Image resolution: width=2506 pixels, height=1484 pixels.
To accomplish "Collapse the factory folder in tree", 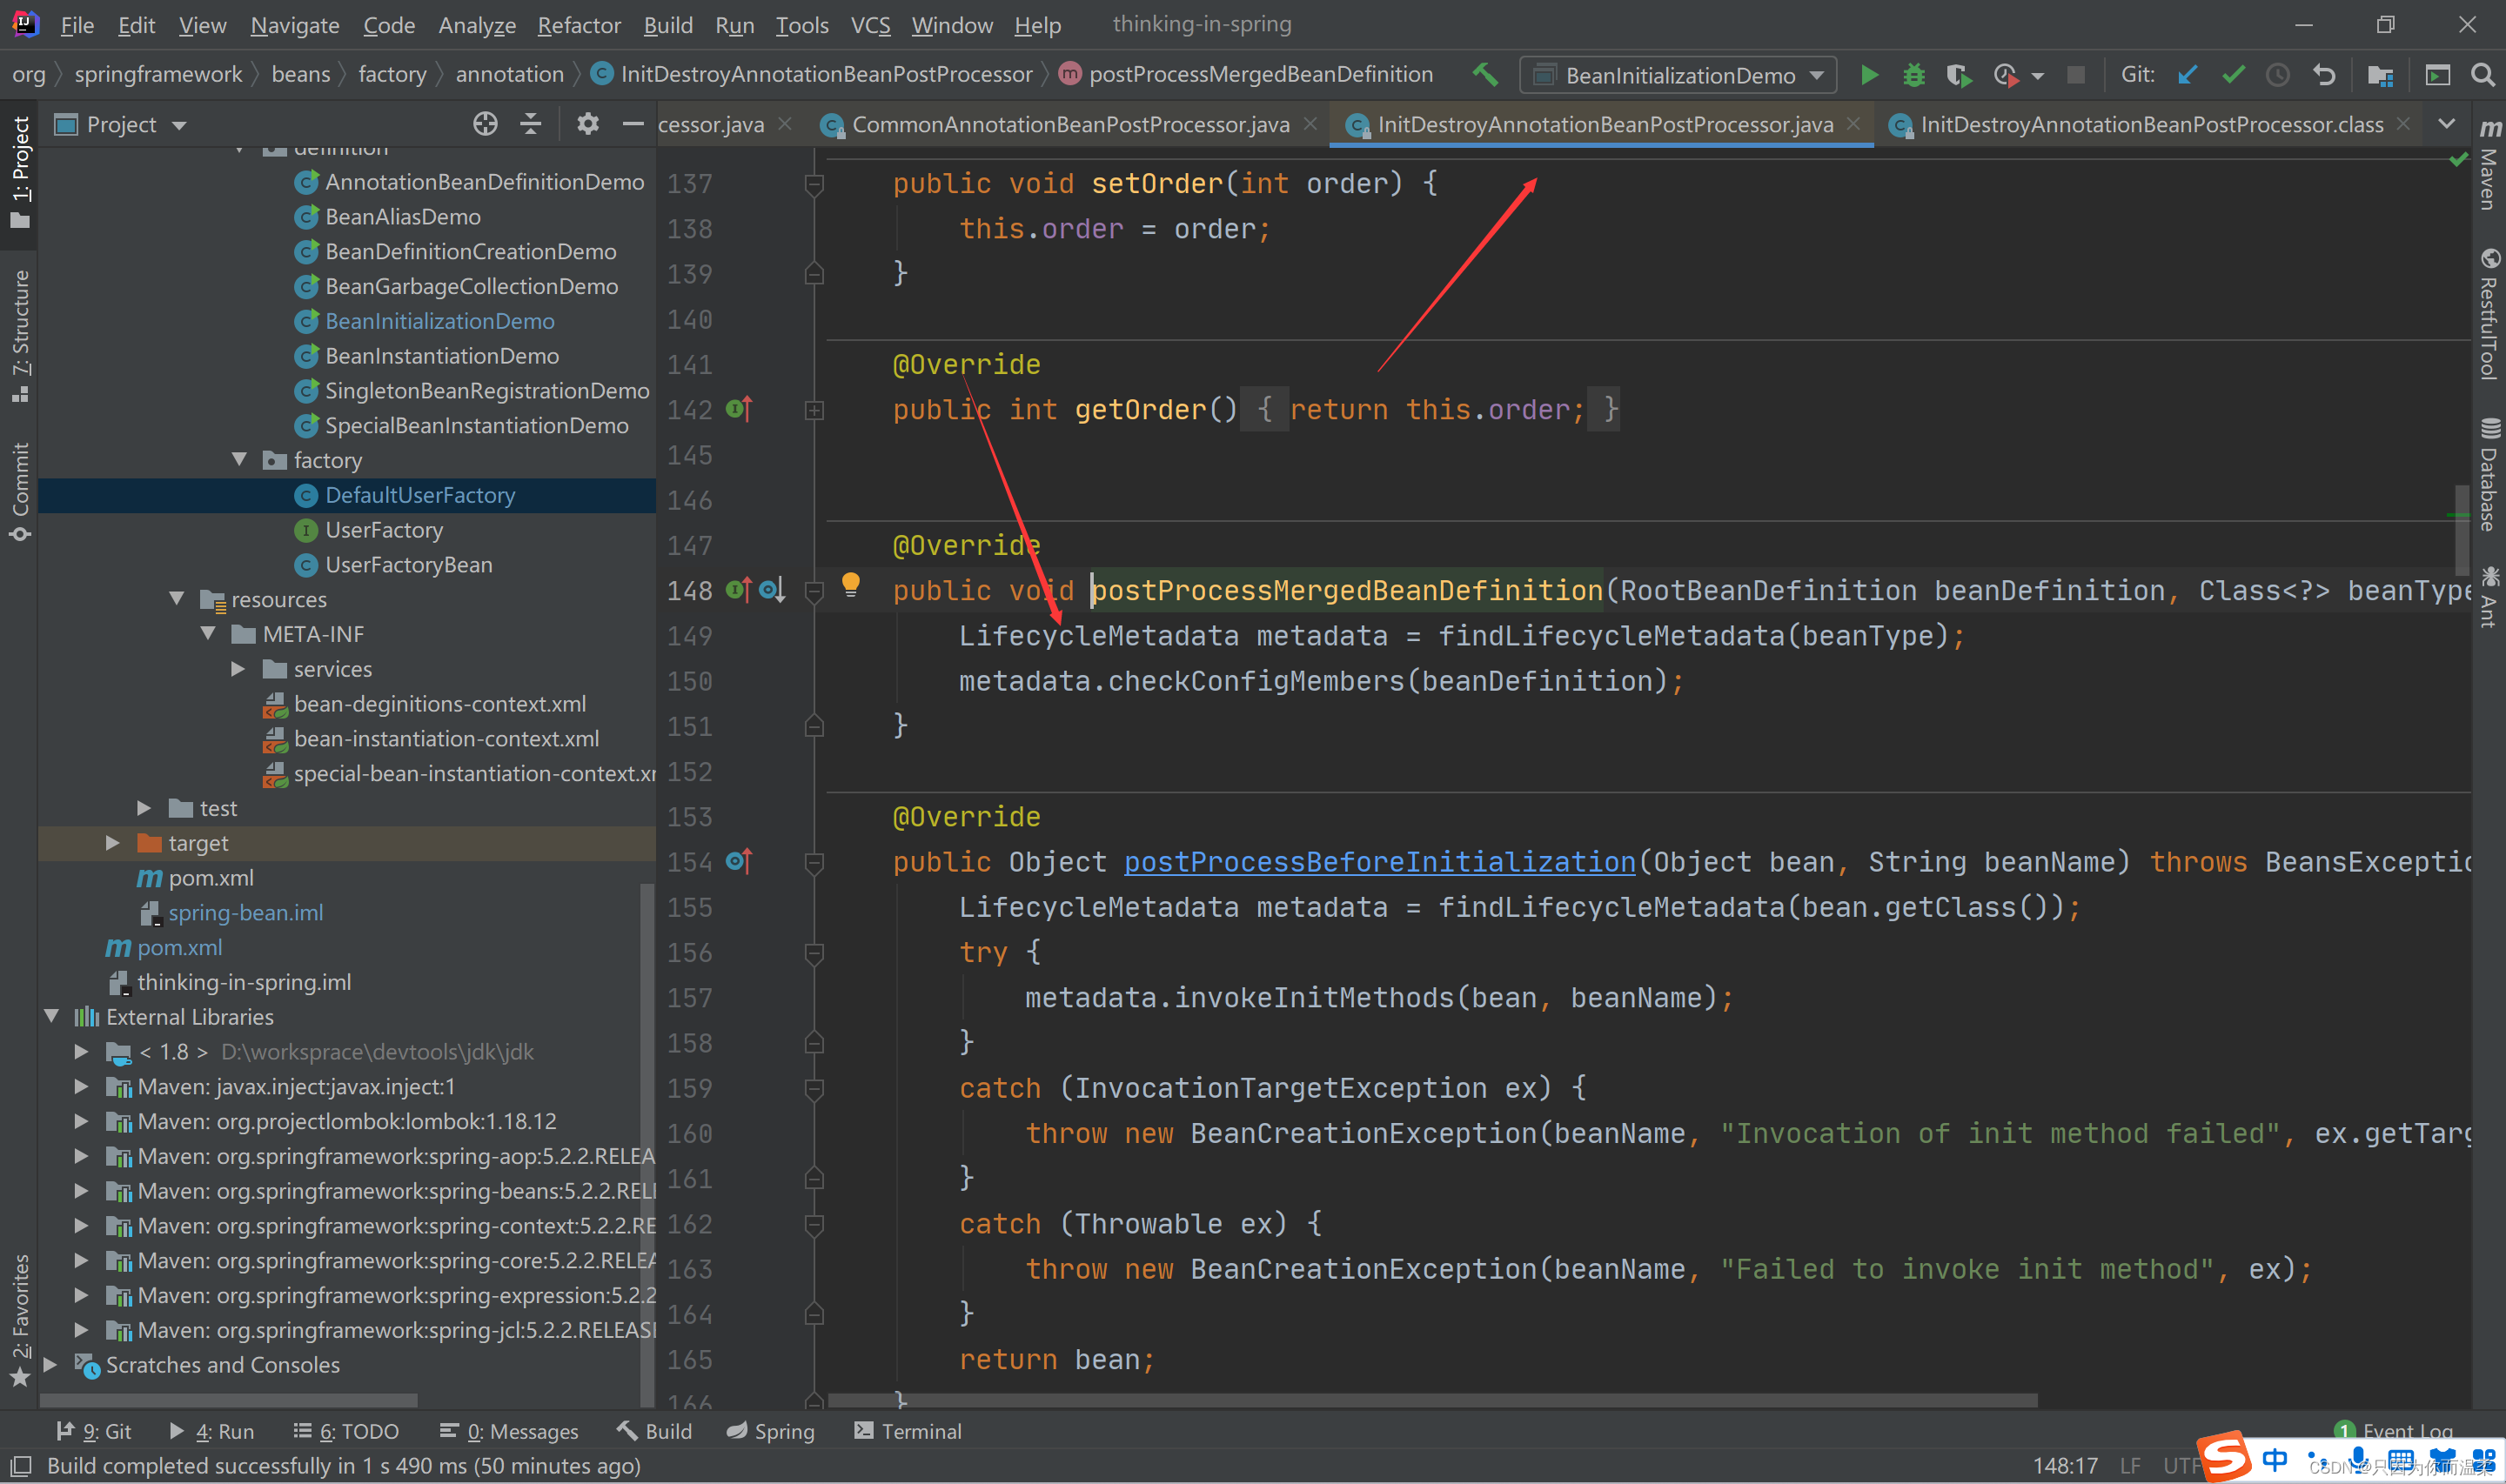I will (x=239, y=460).
